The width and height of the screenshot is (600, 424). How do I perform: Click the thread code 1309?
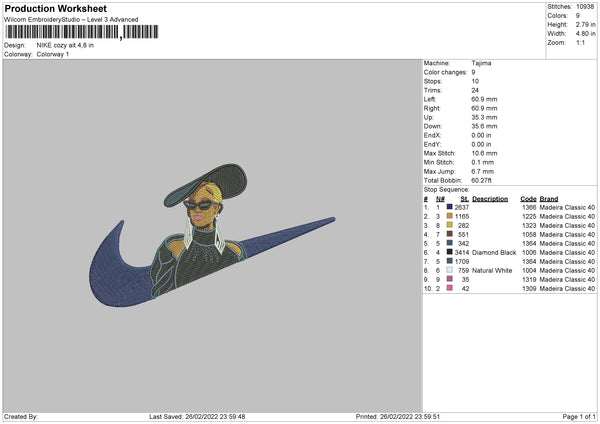pyautogui.click(x=529, y=289)
